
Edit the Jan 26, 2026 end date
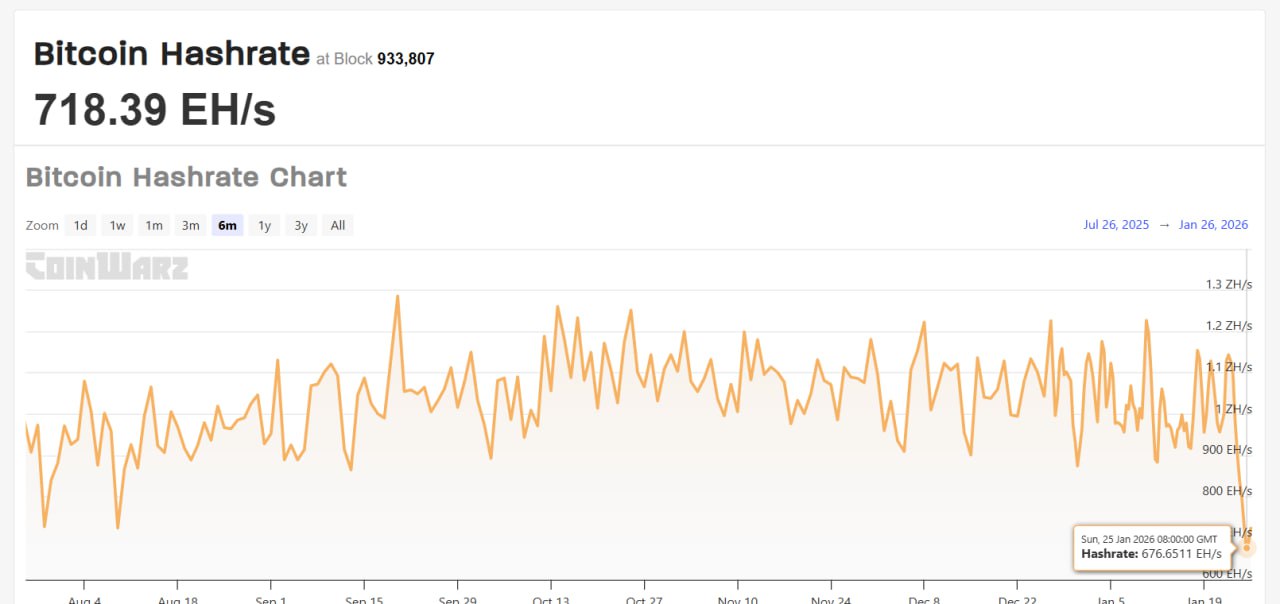(x=1213, y=225)
